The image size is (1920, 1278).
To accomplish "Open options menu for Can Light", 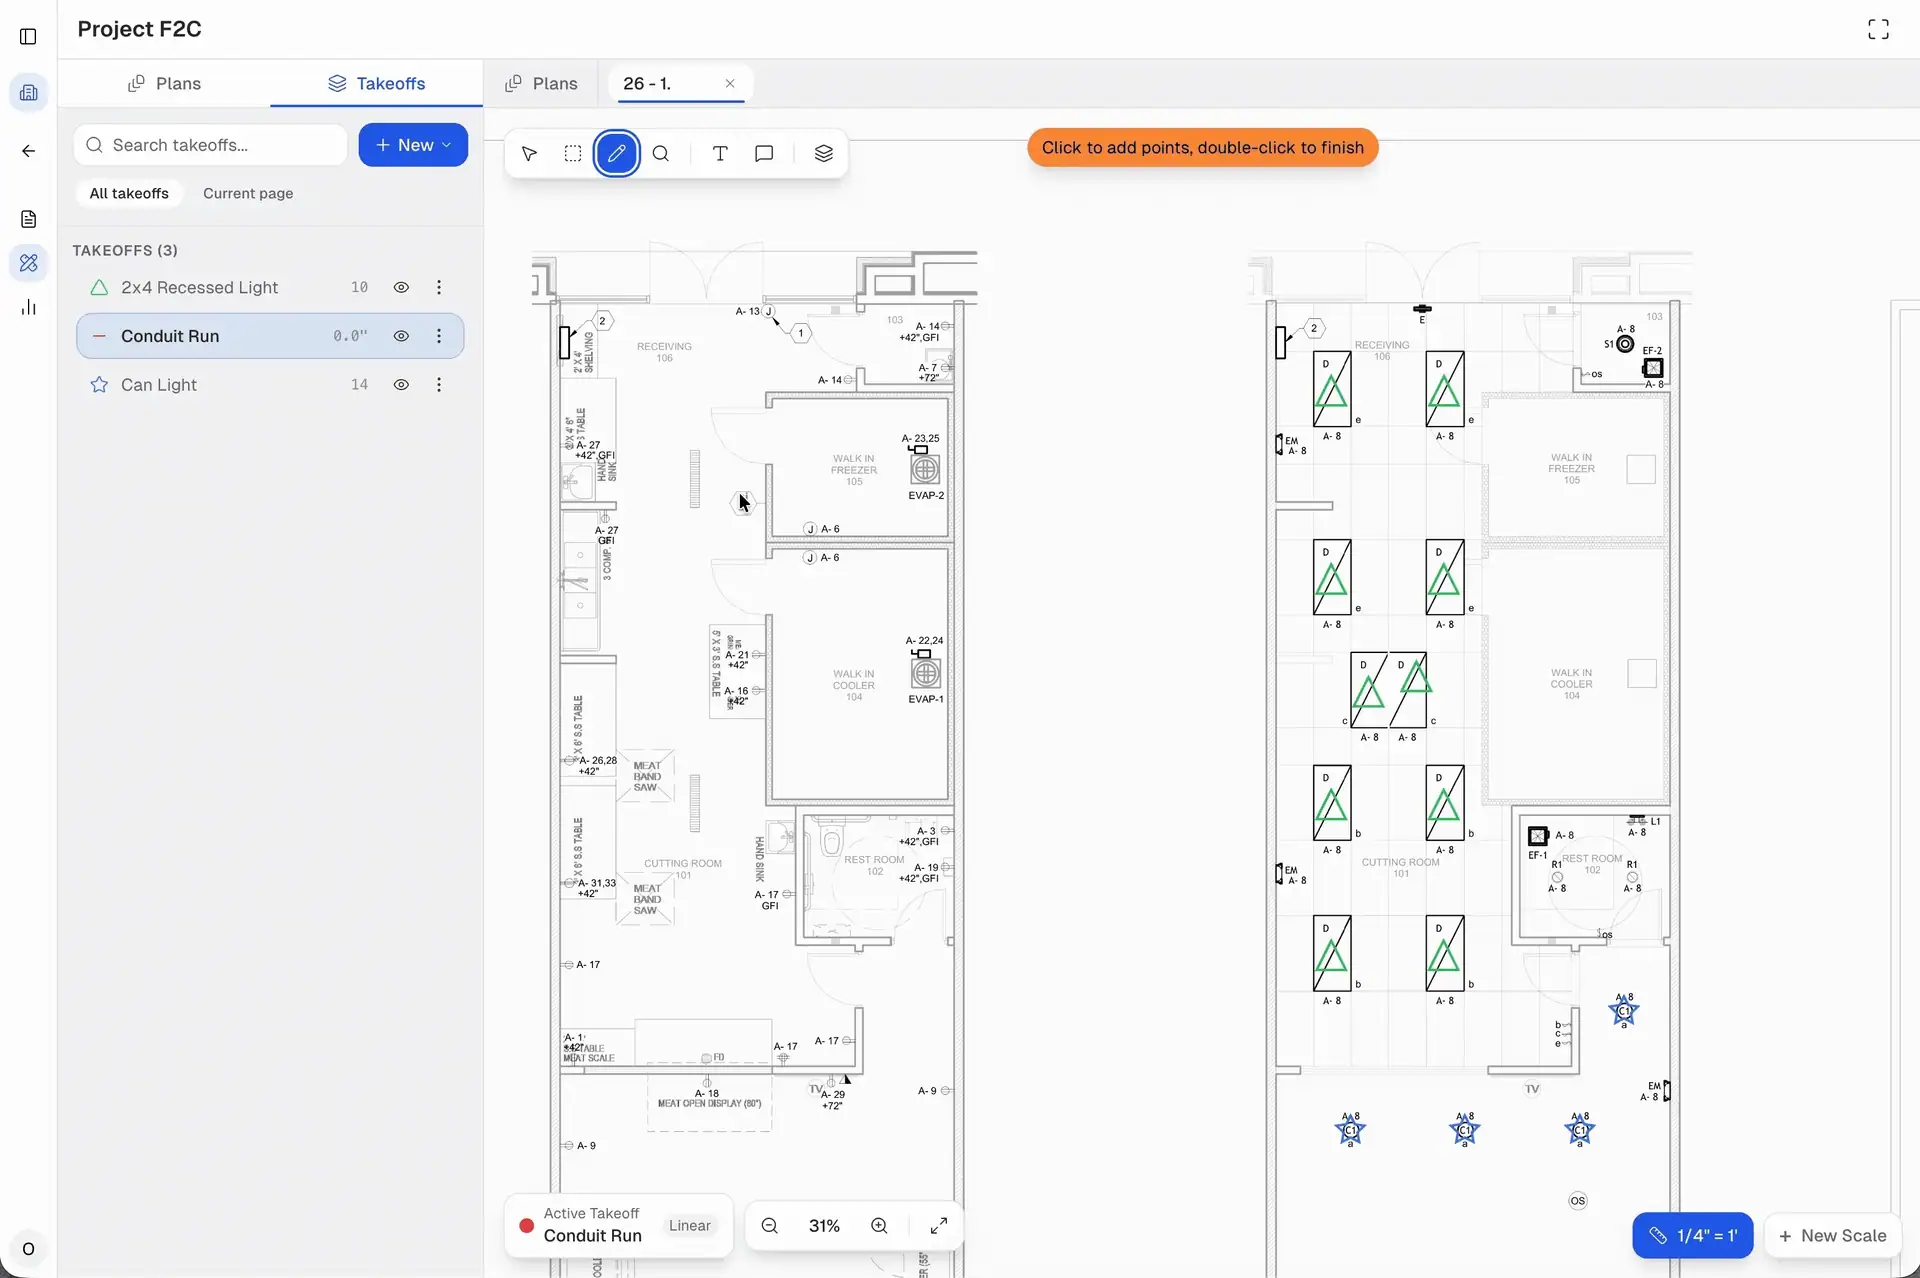I will click(439, 385).
